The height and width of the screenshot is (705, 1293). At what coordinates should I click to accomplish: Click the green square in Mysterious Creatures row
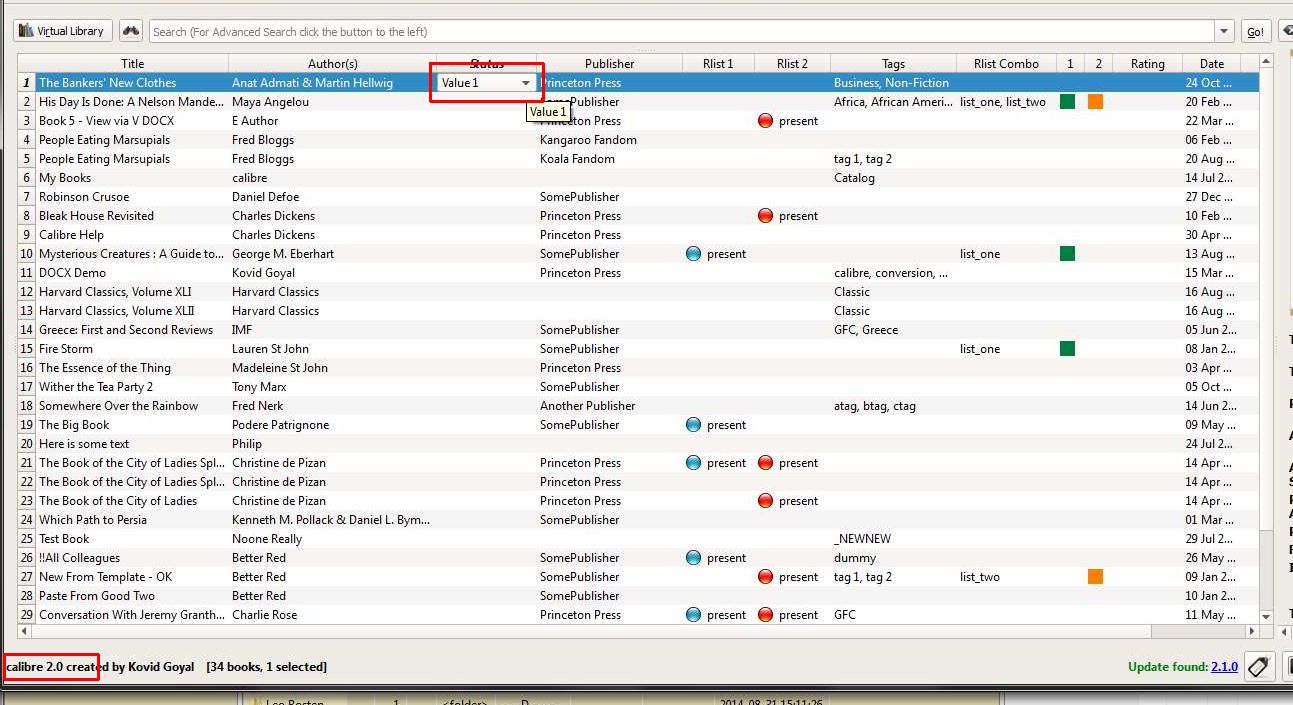[1067, 254]
